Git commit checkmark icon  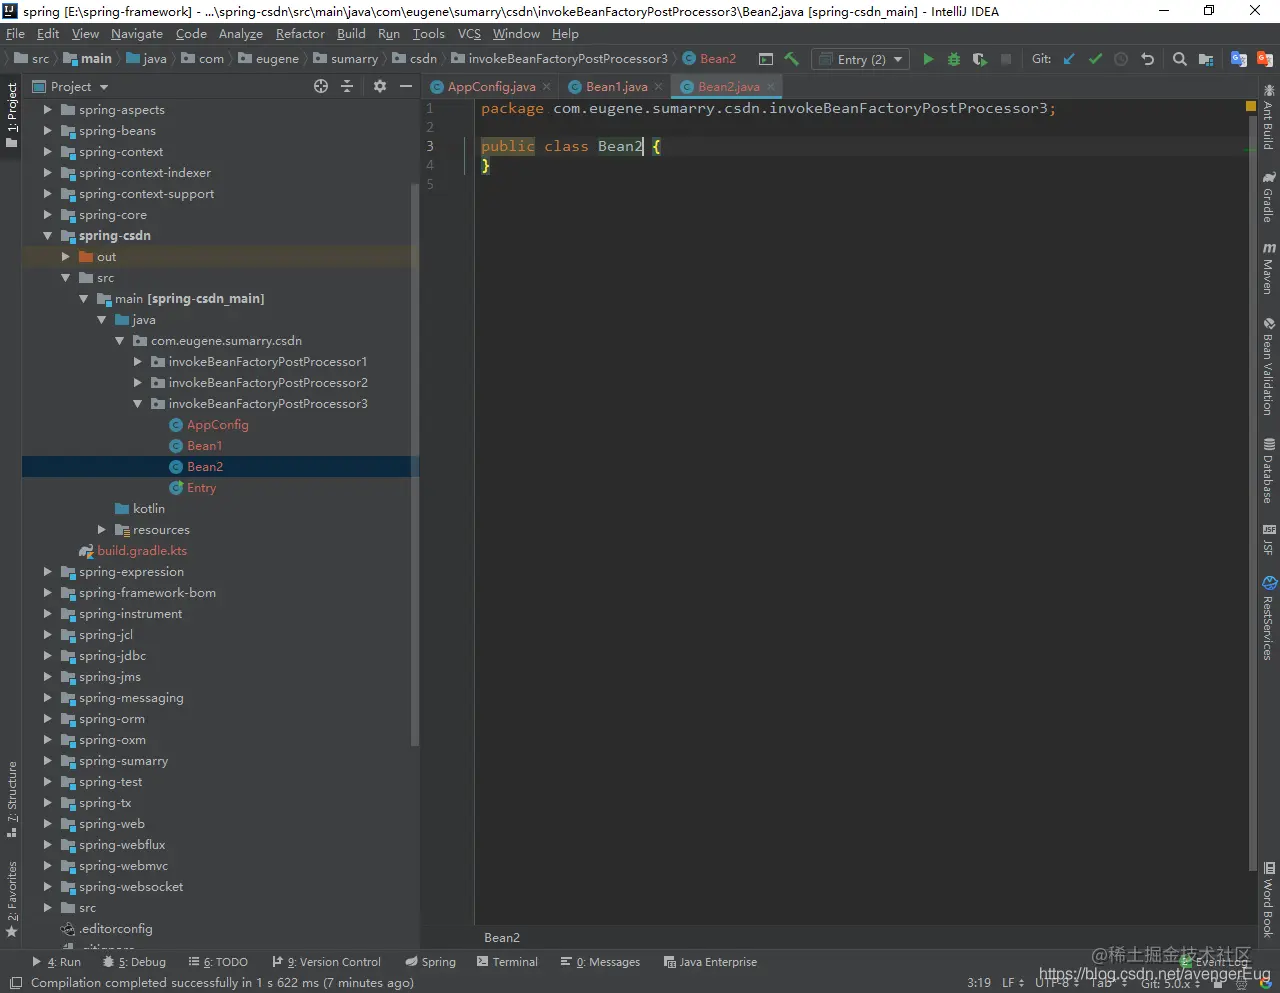click(1095, 59)
